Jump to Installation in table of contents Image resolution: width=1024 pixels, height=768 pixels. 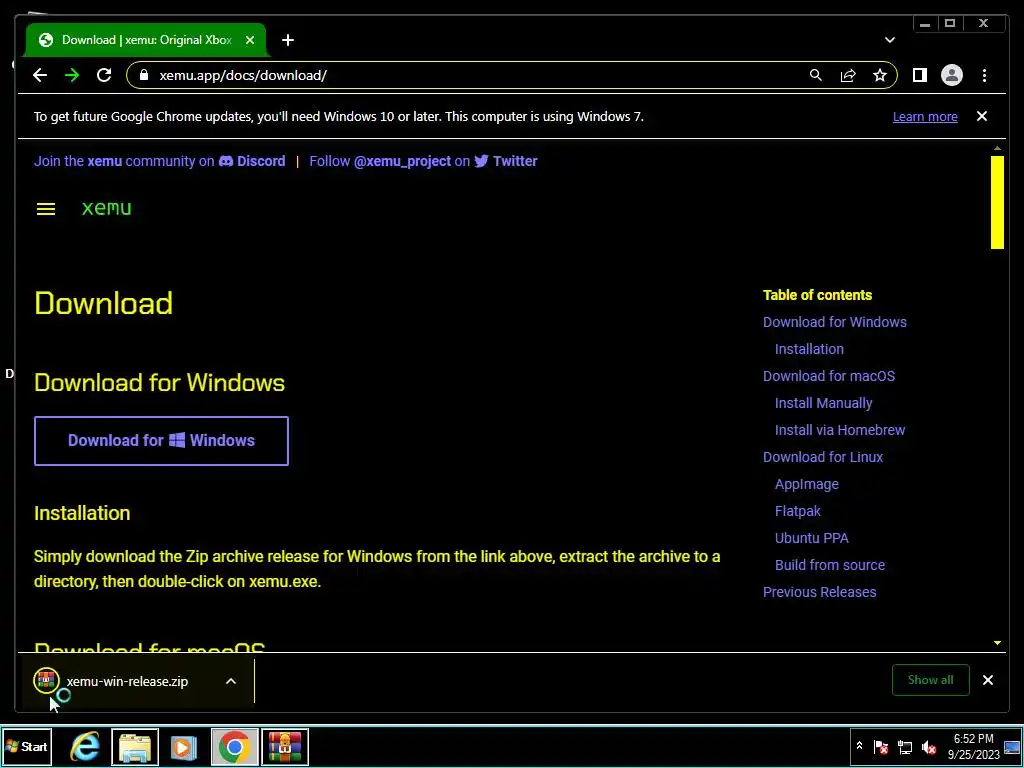(x=809, y=349)
